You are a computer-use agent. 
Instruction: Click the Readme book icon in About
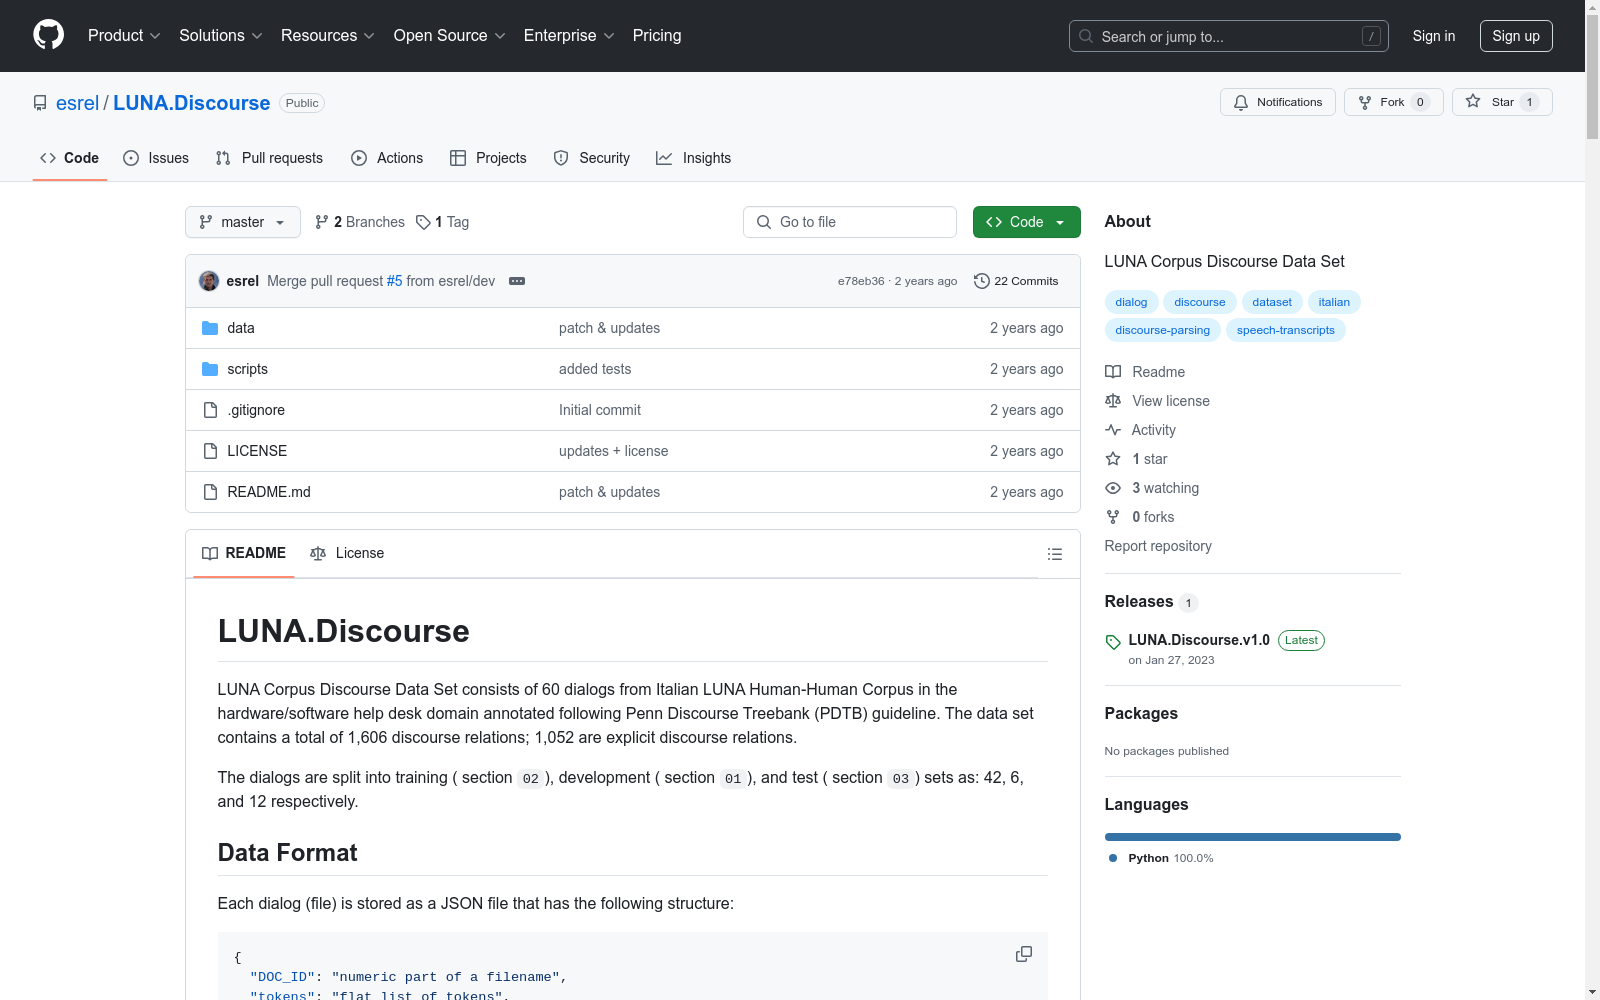(1113, 372)
